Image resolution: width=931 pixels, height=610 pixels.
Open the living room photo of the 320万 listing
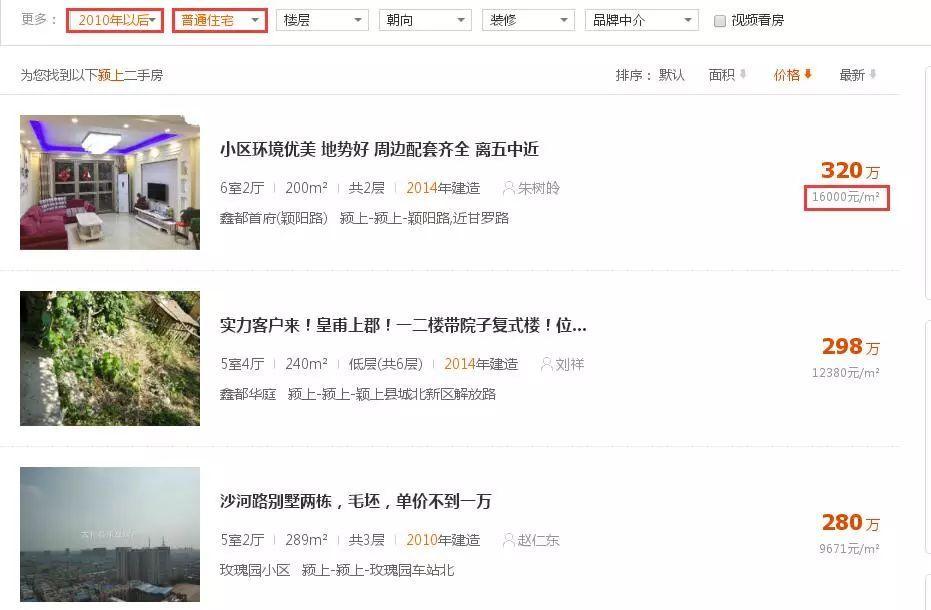pos(110,182)
